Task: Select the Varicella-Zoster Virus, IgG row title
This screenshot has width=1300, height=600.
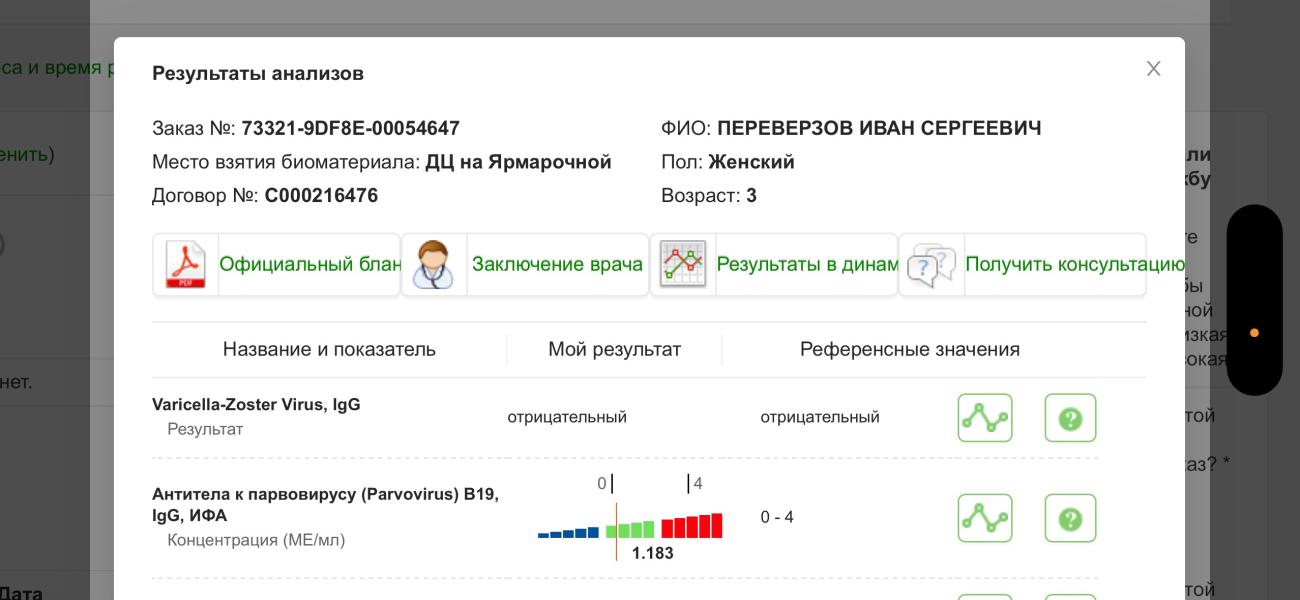Action: (256, 405)
